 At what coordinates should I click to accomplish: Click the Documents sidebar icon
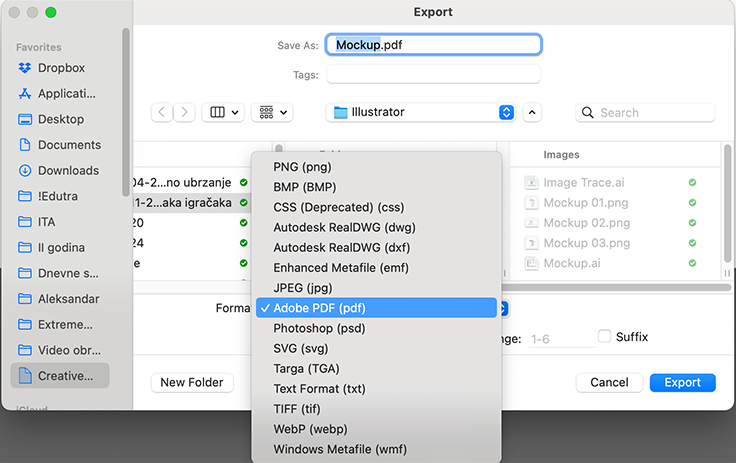click(25, 145)
